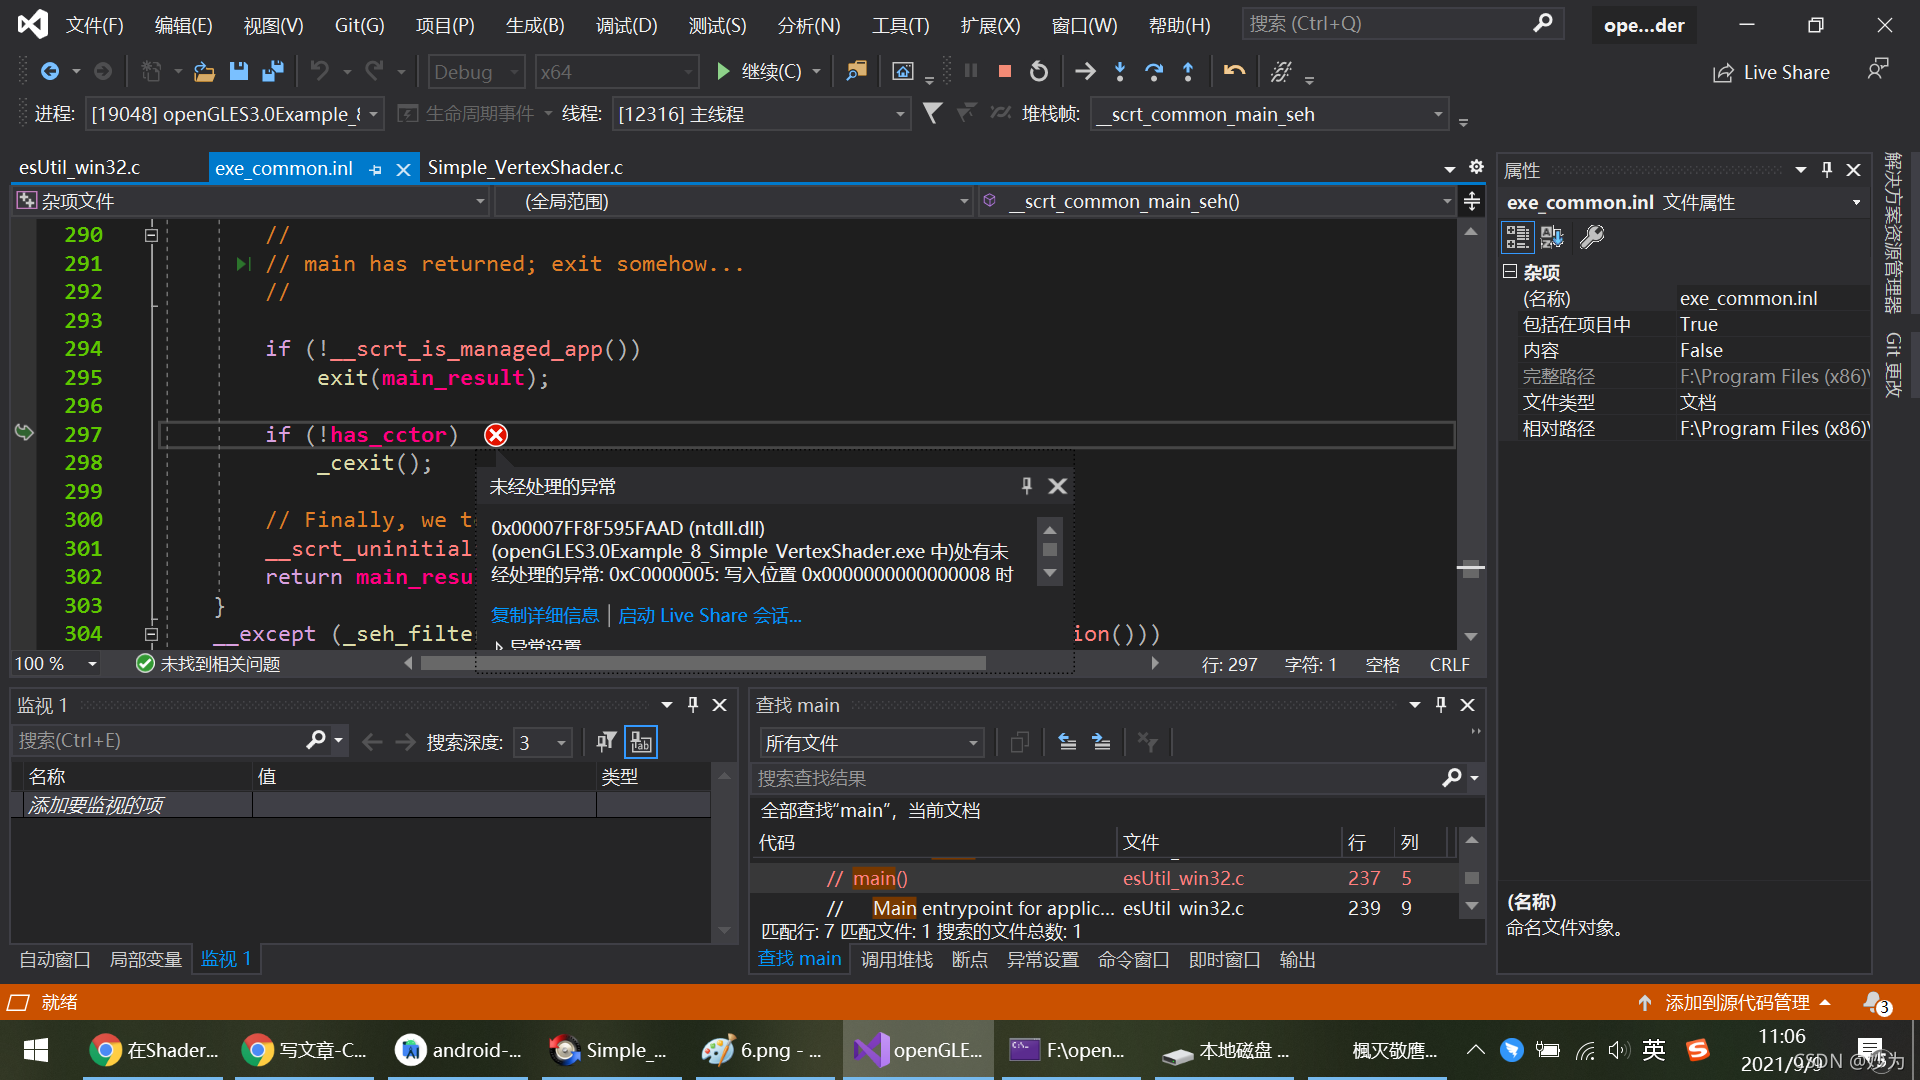Open the 全局范围 scope dropdown

click(x=736, y=201)
